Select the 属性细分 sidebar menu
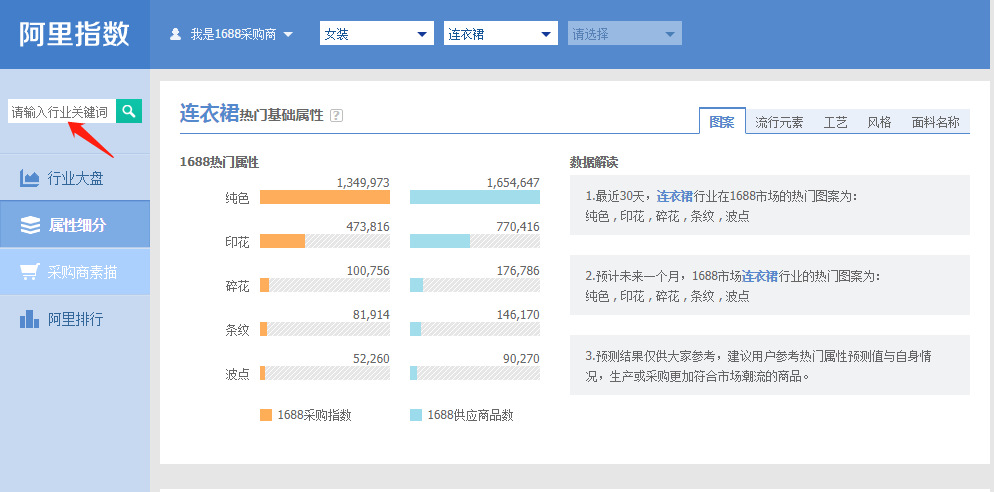994x492 pixels. click(x=75, y=224)
